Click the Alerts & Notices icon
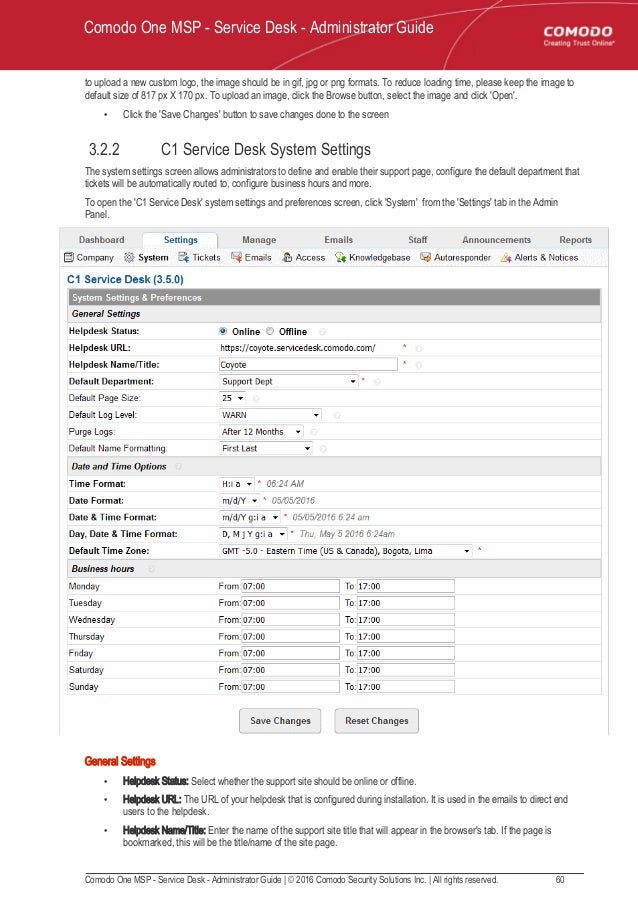The height and width of the screenshot is (903, 638). [506, 257]
